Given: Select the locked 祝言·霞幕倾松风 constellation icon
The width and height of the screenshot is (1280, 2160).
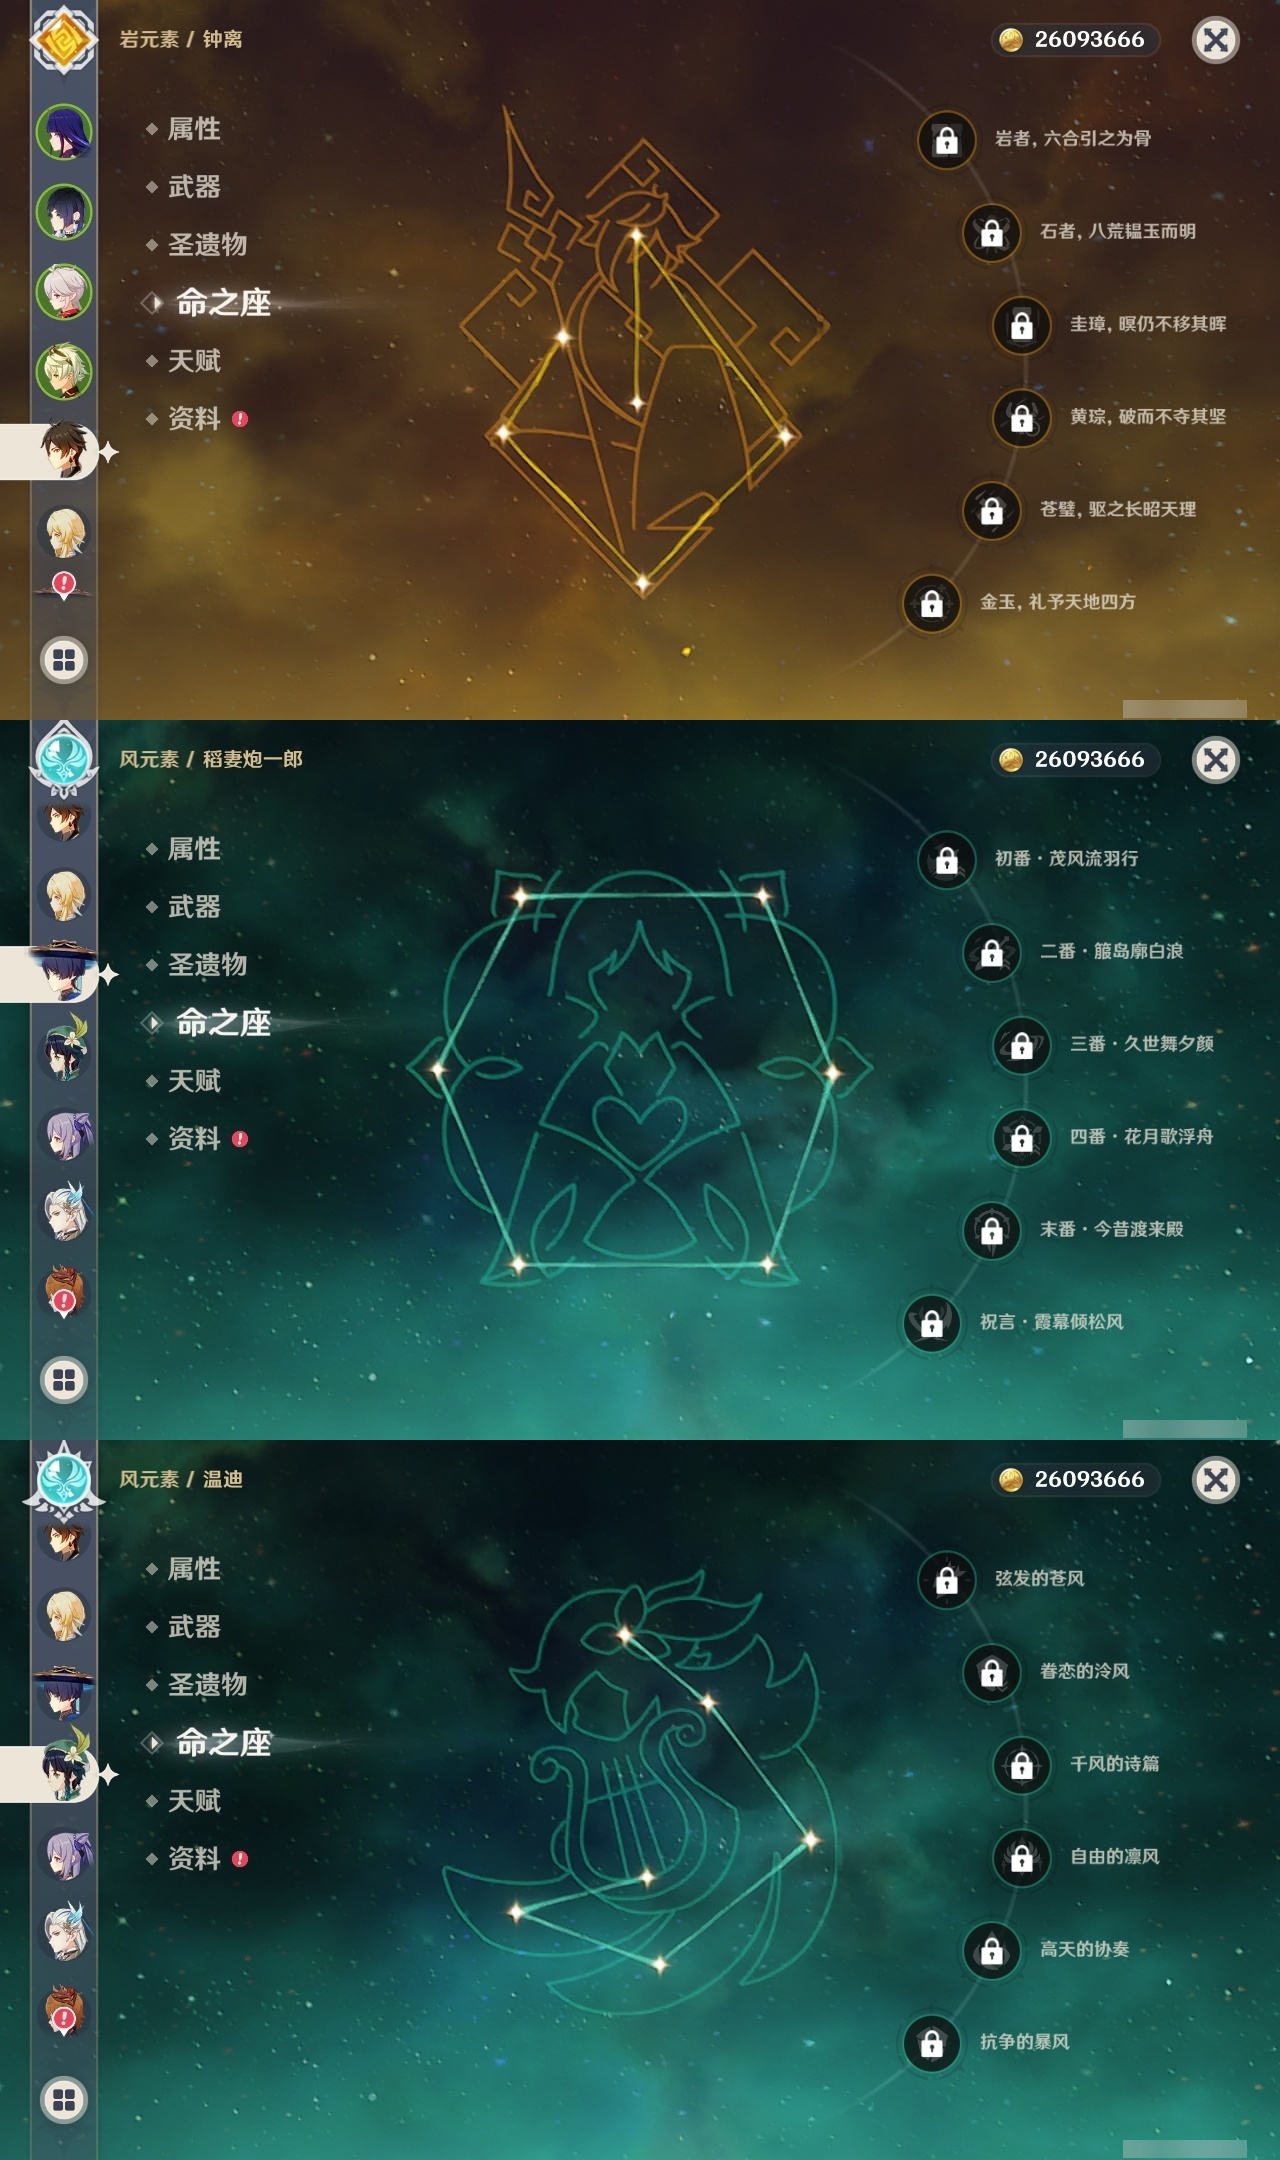Looking at the screenshot, I should (x=932, y=1323).
